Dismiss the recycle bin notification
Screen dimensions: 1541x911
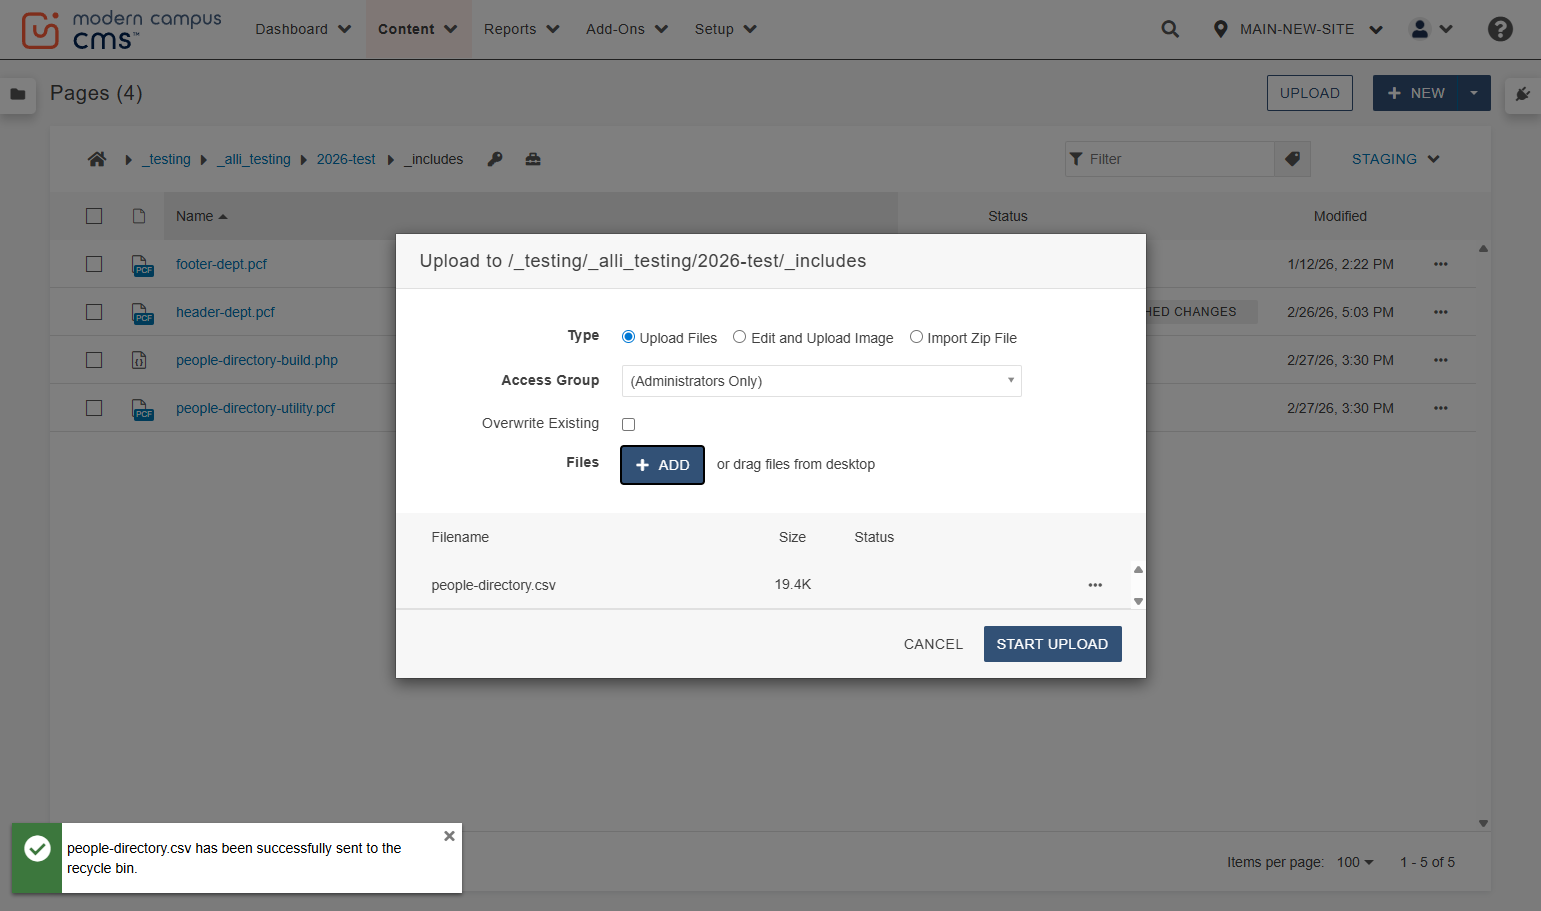tap(449, 836)
